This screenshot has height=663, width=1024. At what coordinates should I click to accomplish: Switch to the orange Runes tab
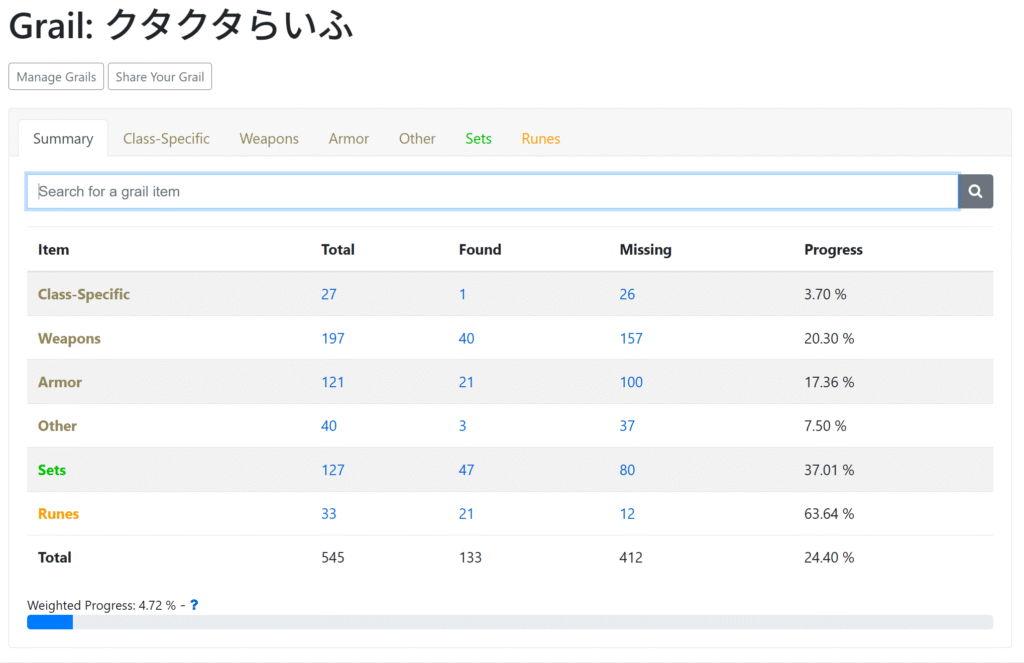[540, 139]
